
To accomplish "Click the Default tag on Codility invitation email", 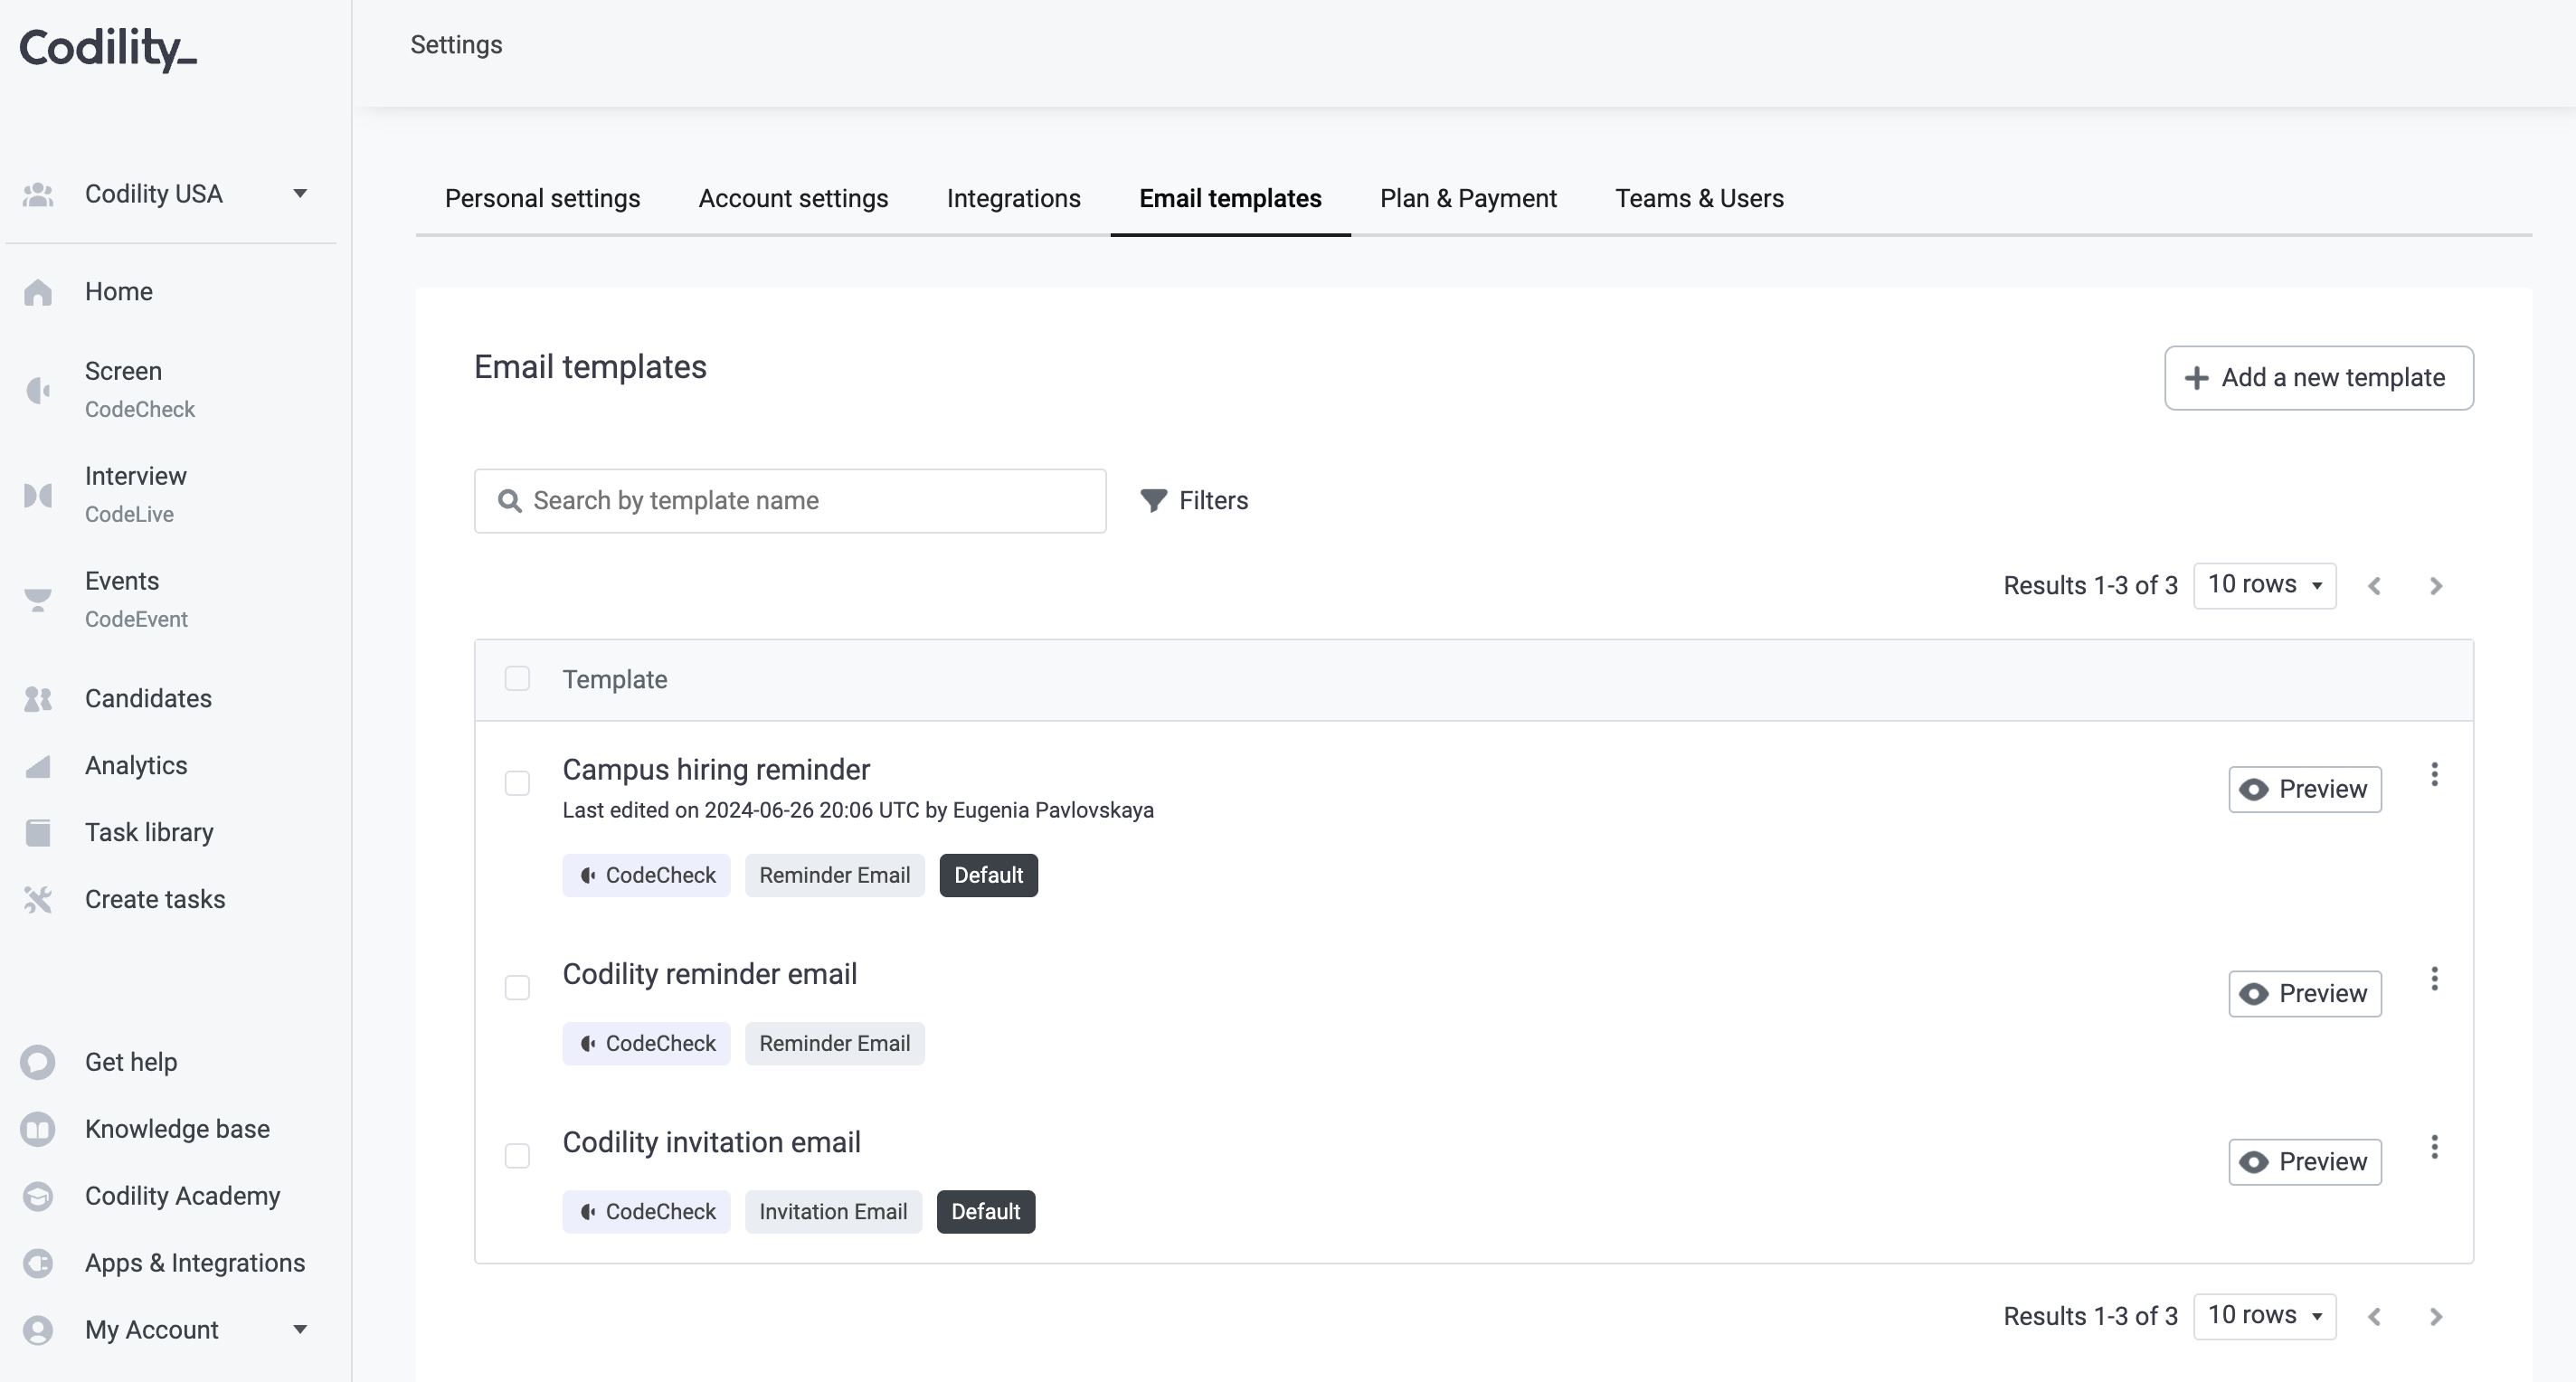I will coord(985,1212).
